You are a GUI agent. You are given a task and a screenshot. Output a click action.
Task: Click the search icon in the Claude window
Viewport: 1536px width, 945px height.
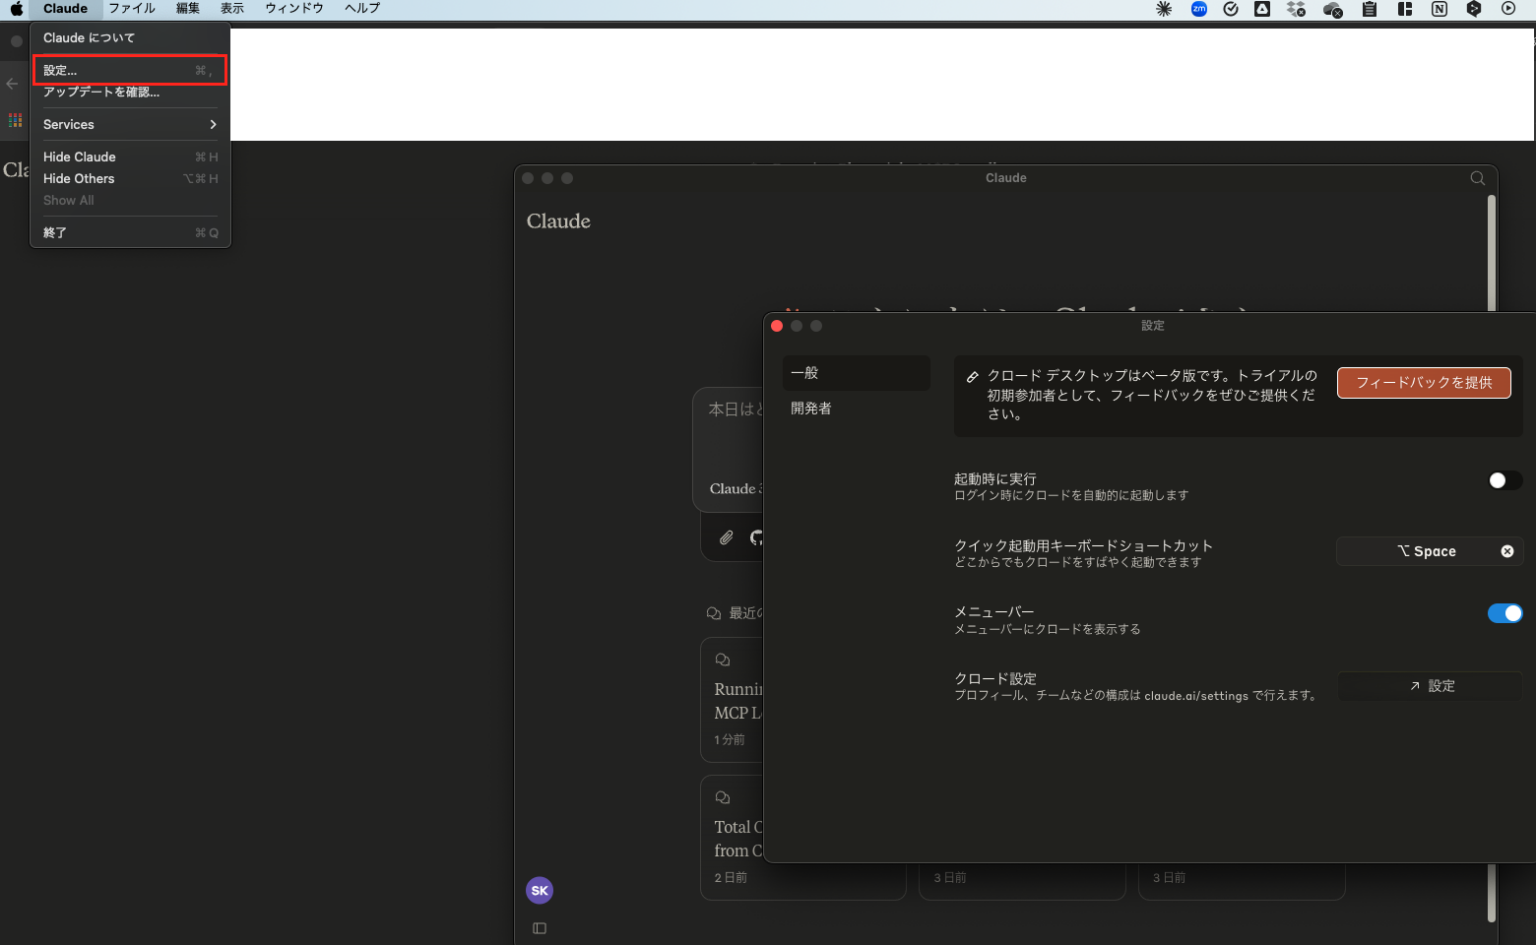1478,178
